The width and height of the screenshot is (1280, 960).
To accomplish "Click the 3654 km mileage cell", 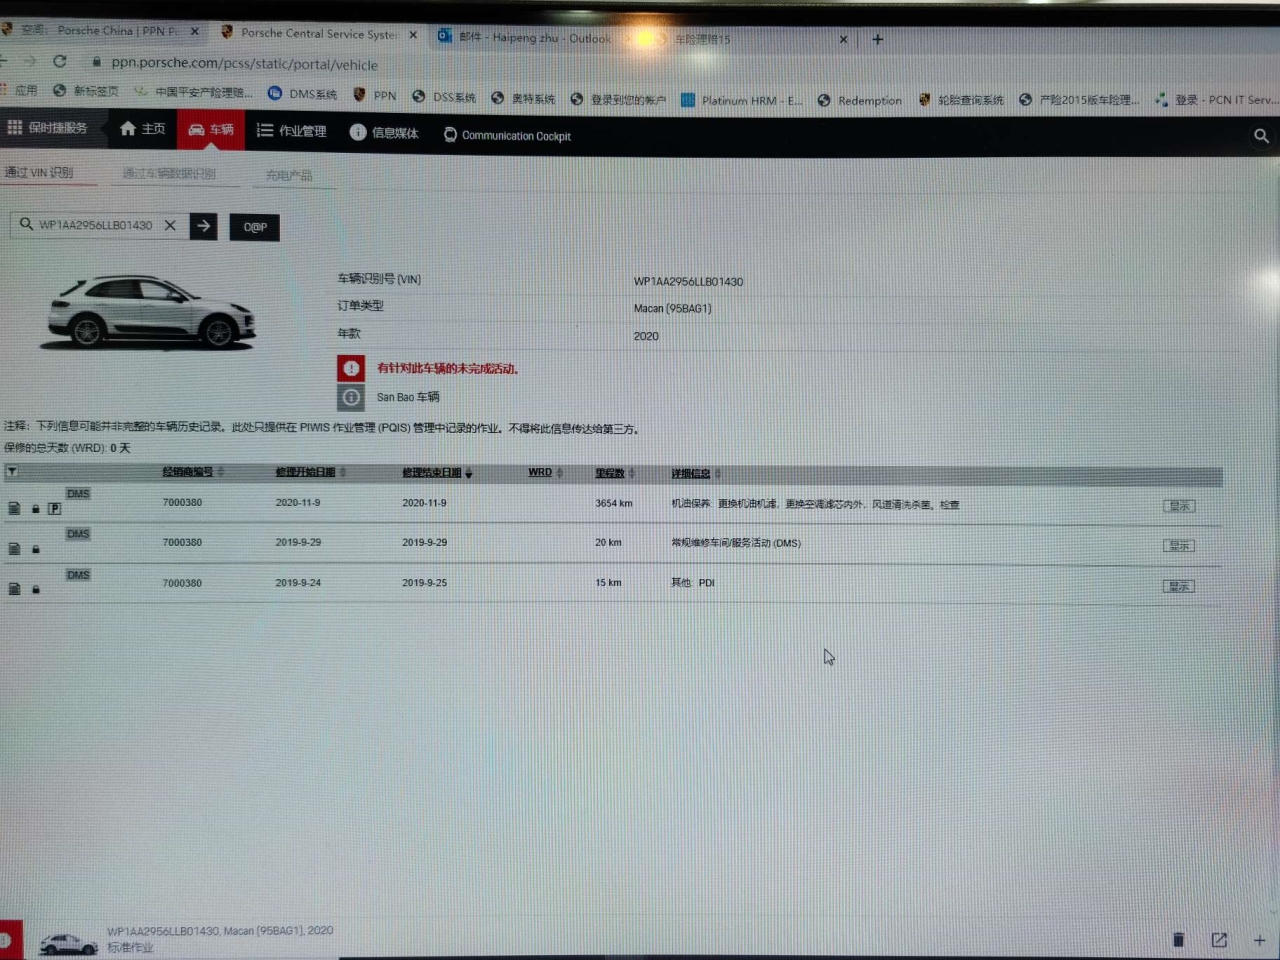I will click(614, 503).
